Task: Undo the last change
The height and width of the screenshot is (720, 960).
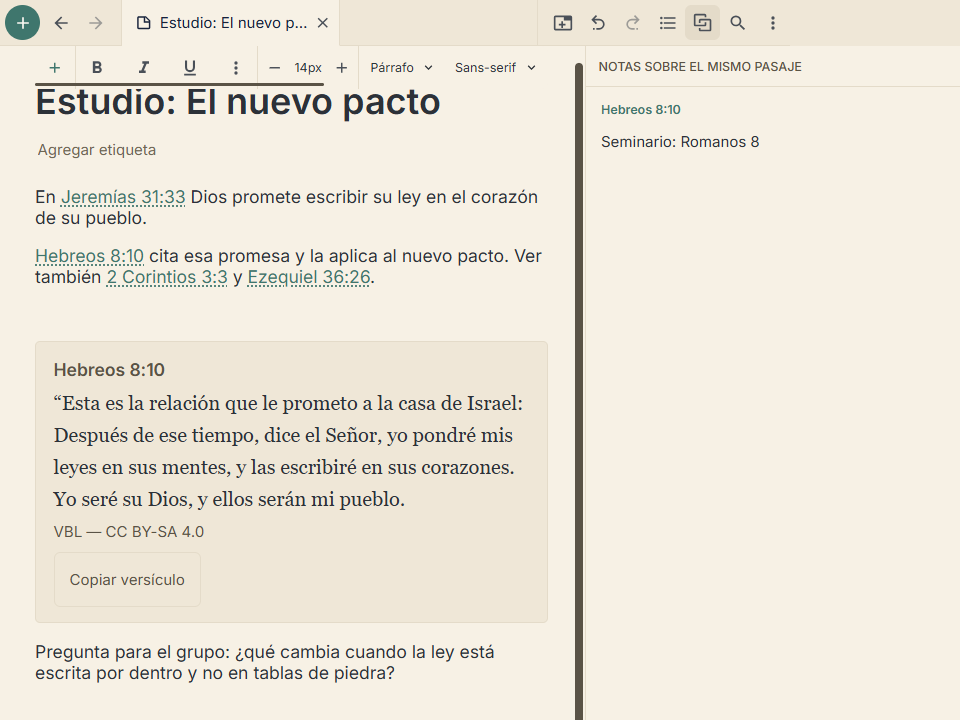Action: click(x=598, y=23)
